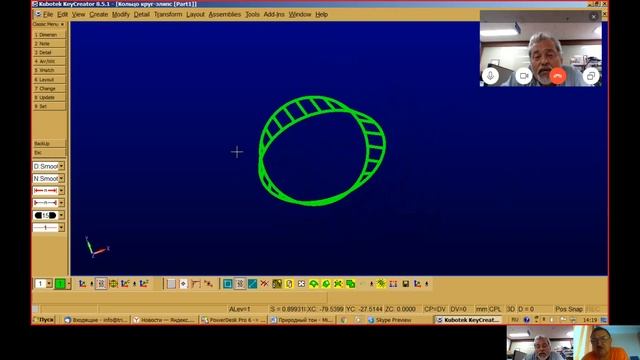640x360 pixels.
Task: Click the yellow cylinder icon
Action: point(289,284)
